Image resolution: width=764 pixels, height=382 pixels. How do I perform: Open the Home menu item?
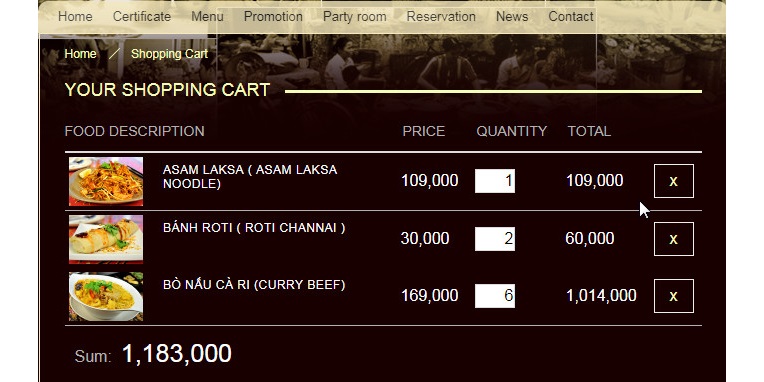click(x=75, y=17)
